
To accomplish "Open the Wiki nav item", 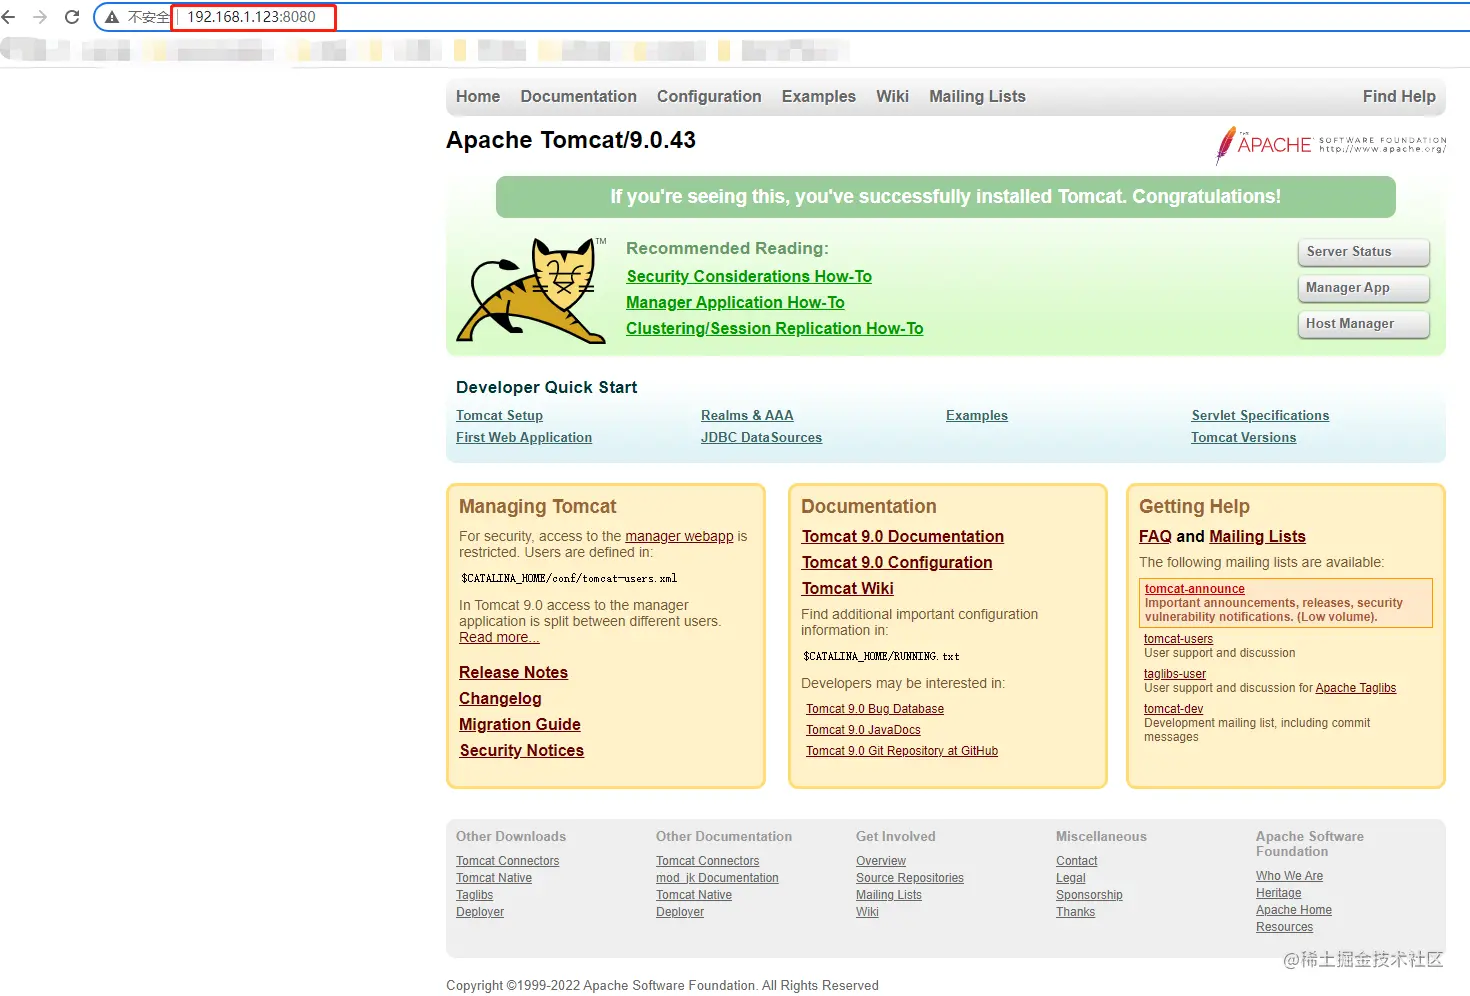I will [892, 96].
